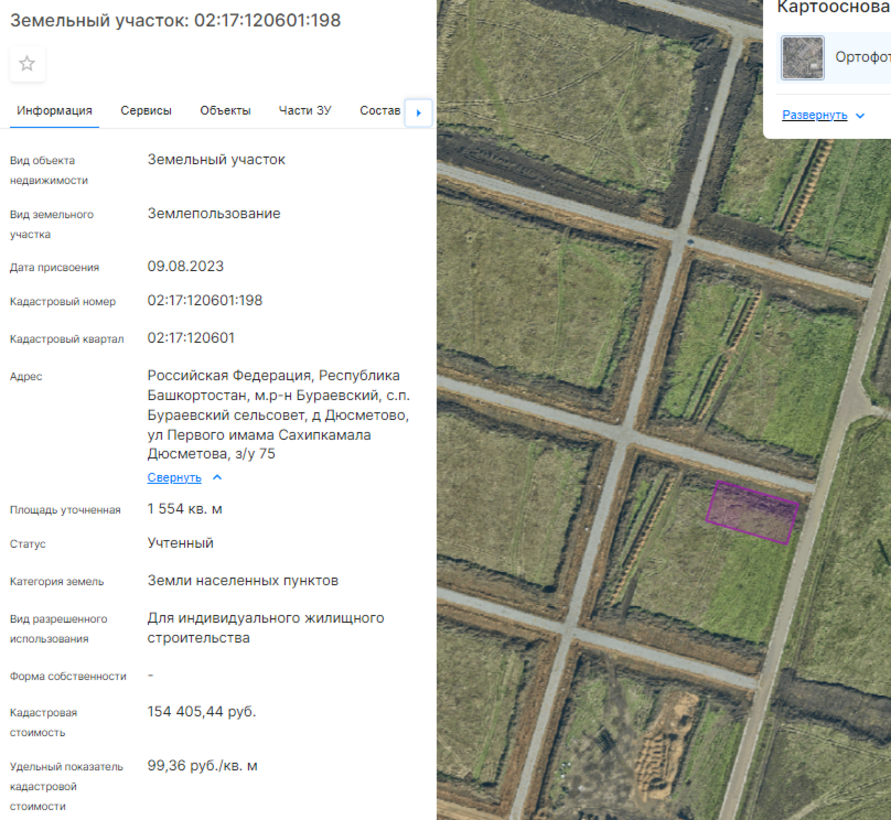Click the up chevron beside Свернуть
891x820 pixels.
click(x=217, y=478)
